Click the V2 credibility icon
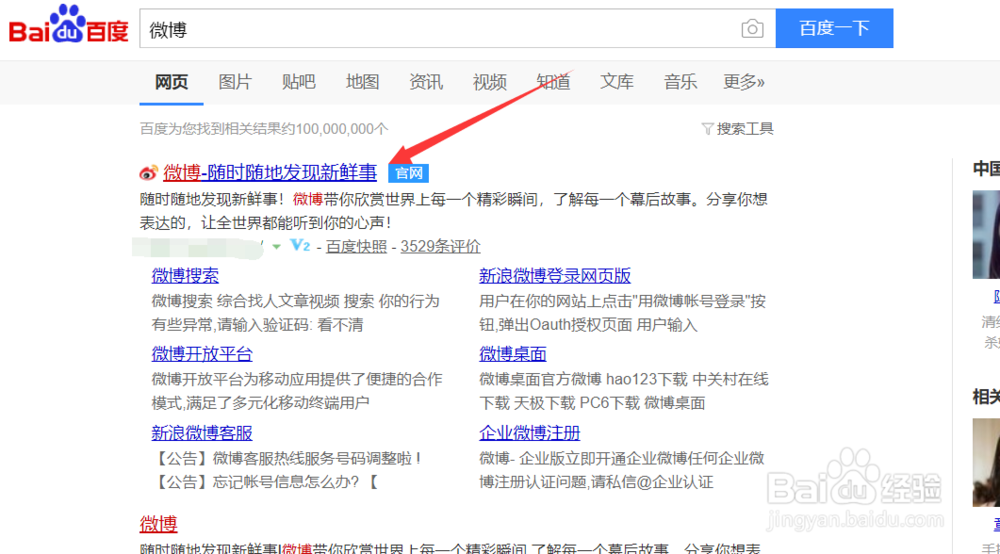Viewport: 1000px width, 554px height. point(300,245)
